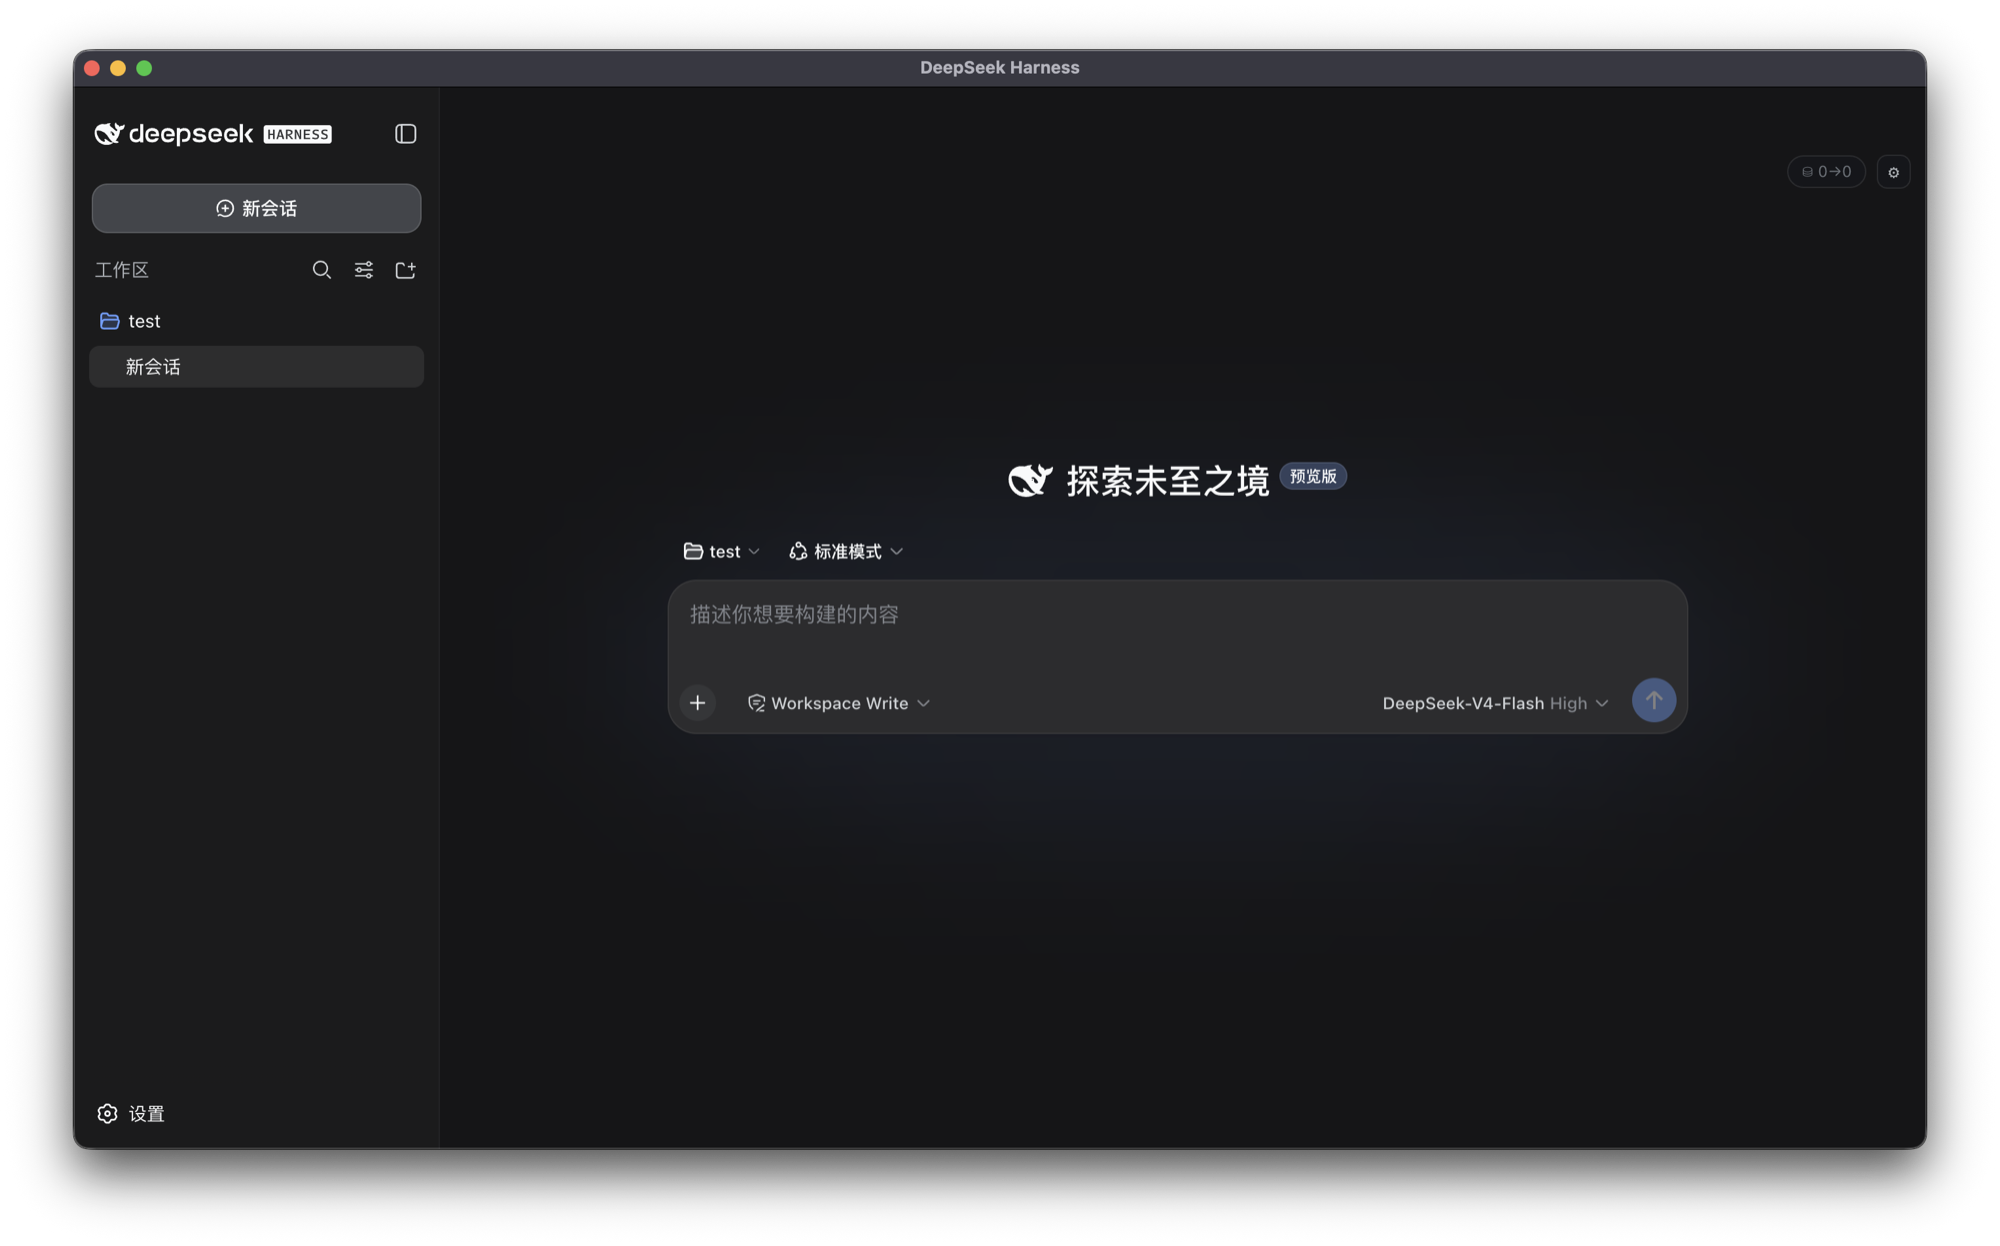Open the 新会话 conversation under test

click(257, 367)
